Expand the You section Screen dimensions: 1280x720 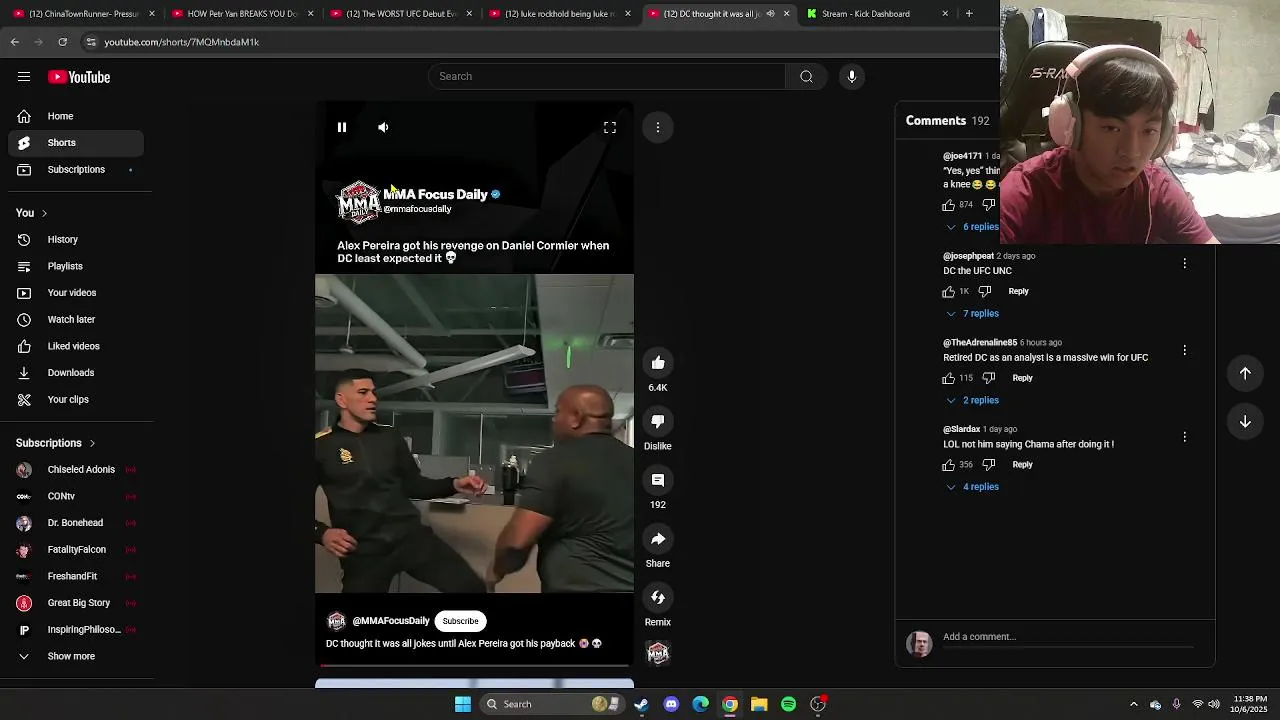(32, 213)
